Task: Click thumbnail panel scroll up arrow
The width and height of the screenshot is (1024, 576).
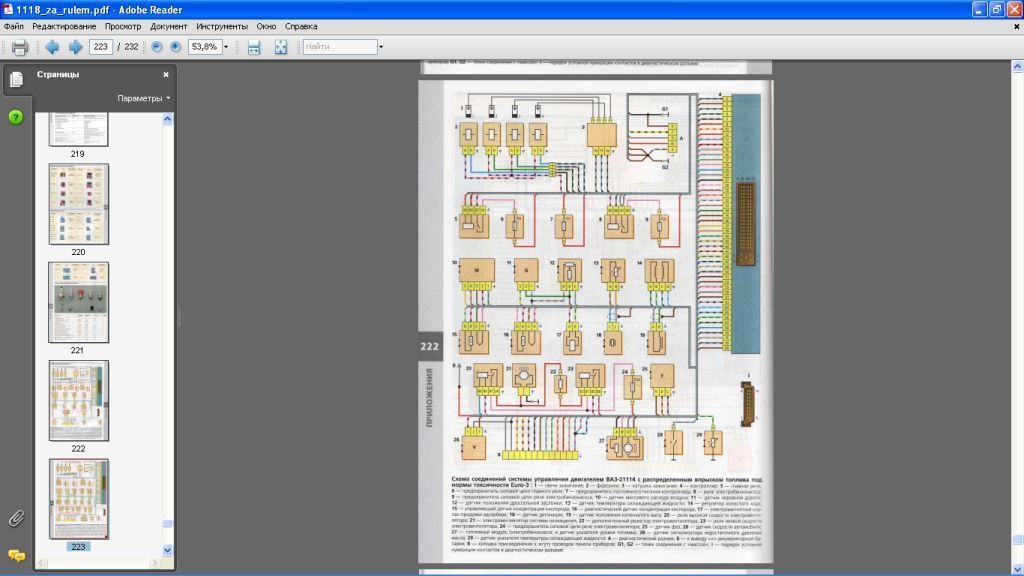Action: (x=168, y=120)
